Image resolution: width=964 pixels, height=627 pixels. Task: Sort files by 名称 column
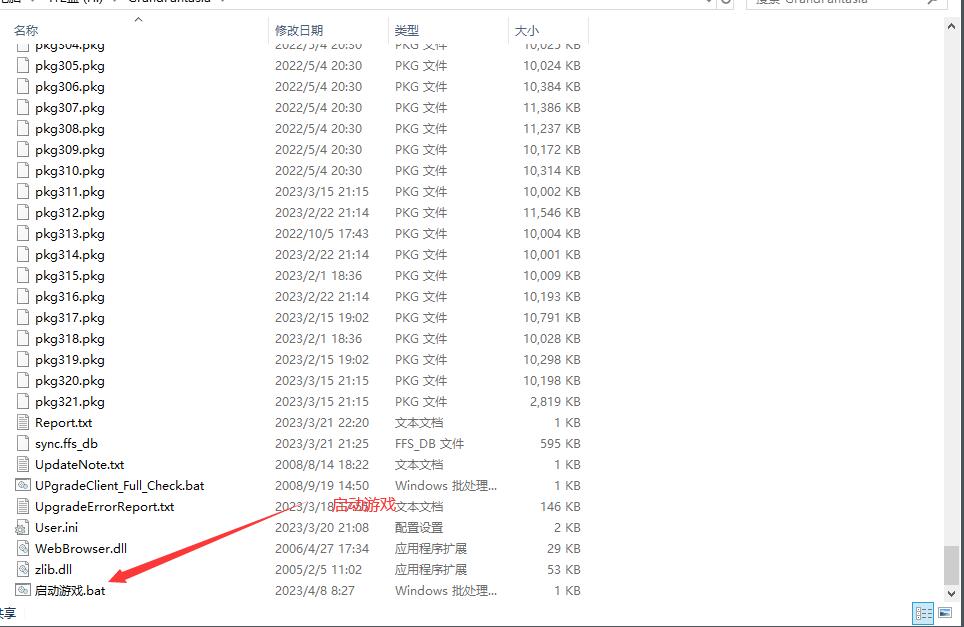tap(26, 31)
